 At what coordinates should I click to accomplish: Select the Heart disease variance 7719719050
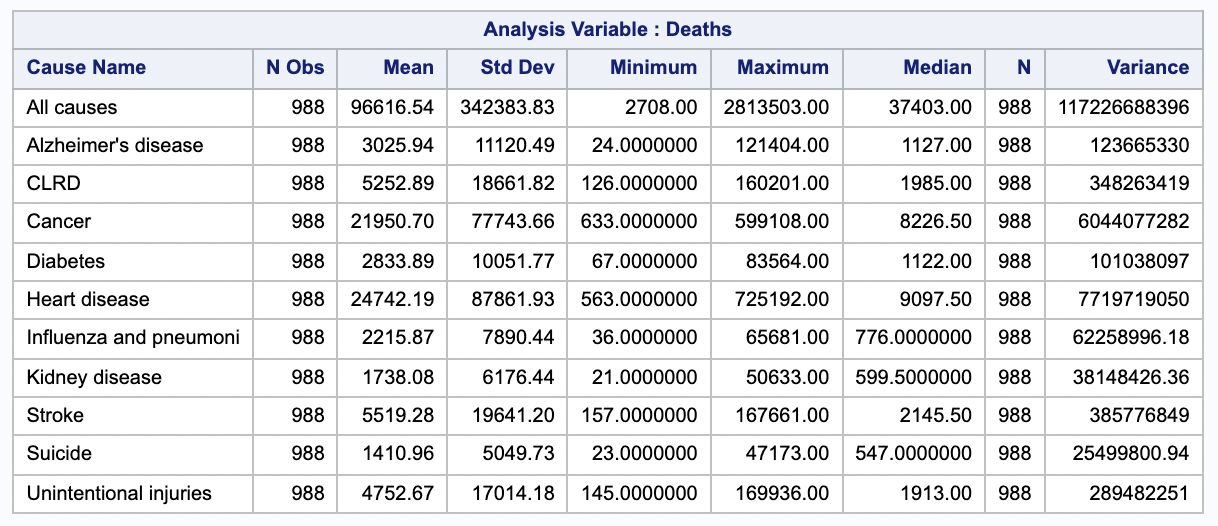[1135, 299]
